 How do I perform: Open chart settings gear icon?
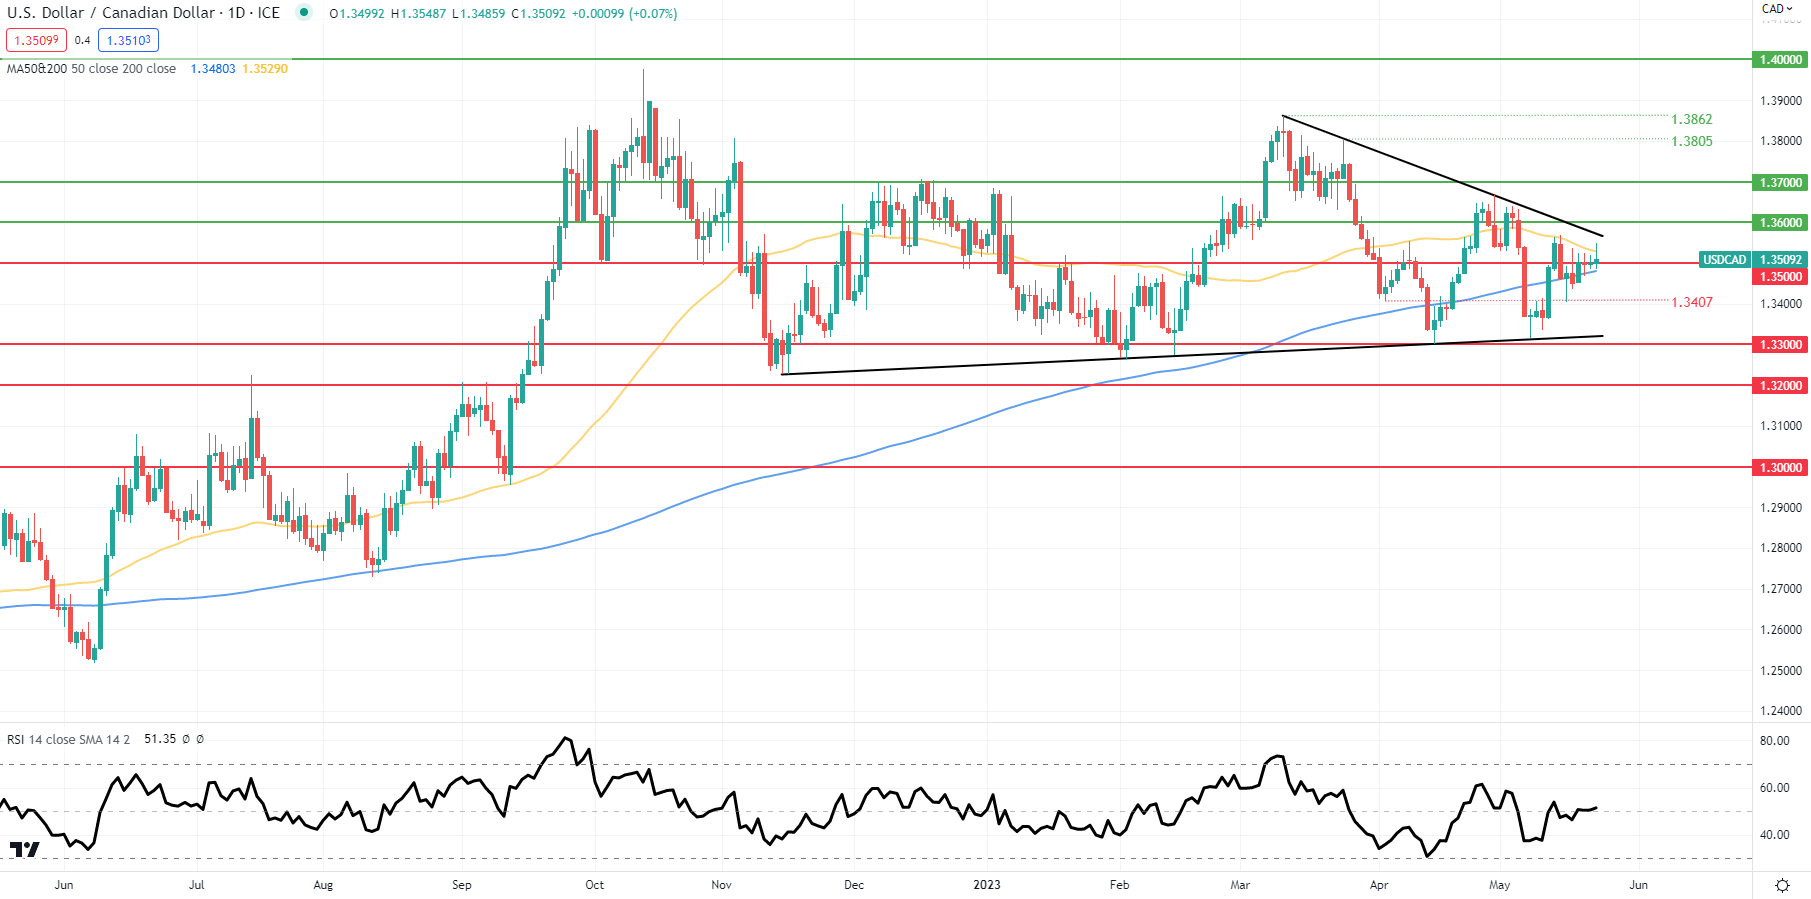click(1782, 885)
